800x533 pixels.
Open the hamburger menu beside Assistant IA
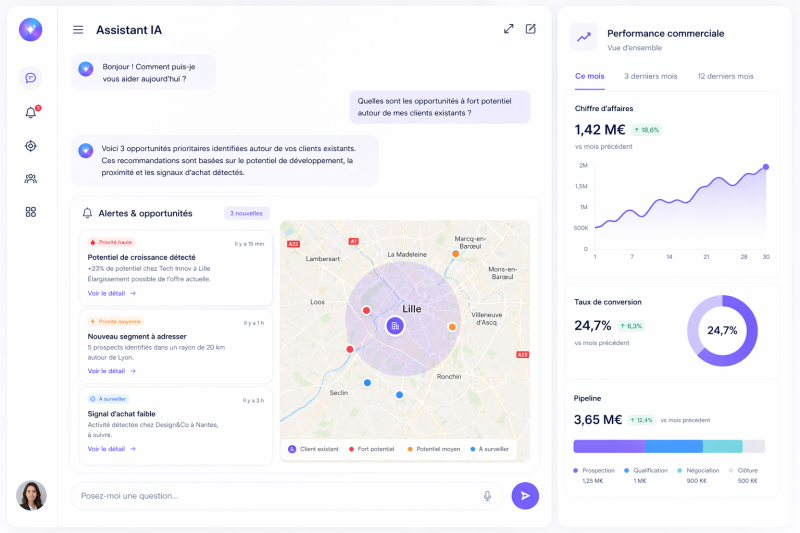click(x=78, y=30)
